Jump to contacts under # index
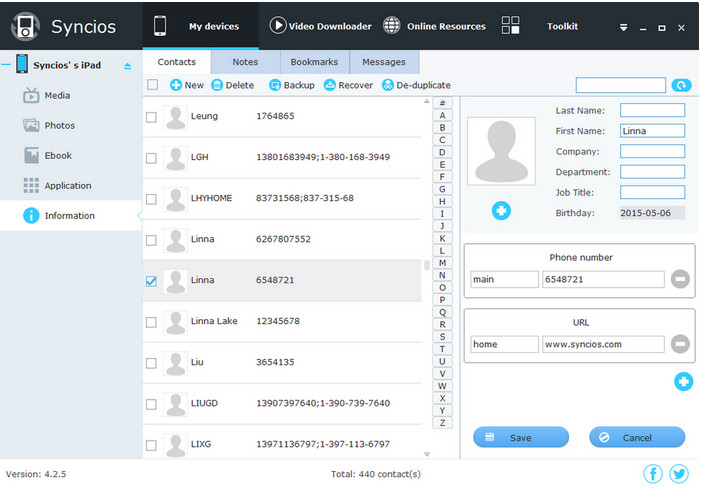This screenshot has height=488, width=701. [442, 103]
